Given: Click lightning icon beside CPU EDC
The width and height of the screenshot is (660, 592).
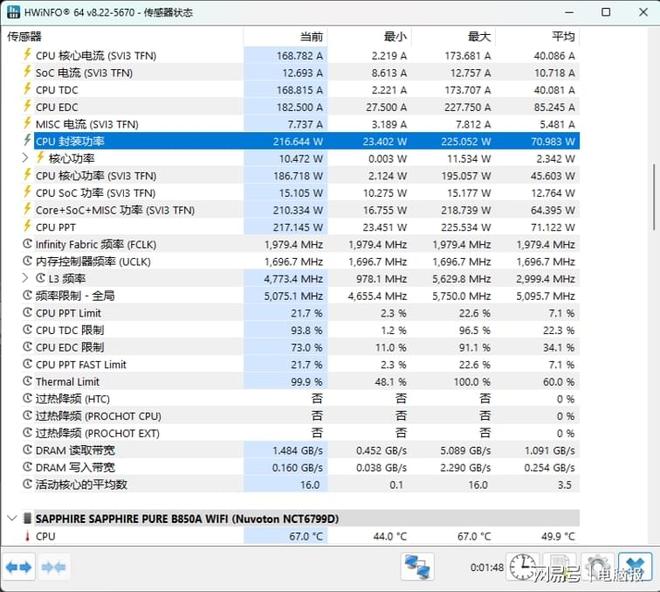Looking at the screenshot, I should pyautogui.click(x=27, y=107).
